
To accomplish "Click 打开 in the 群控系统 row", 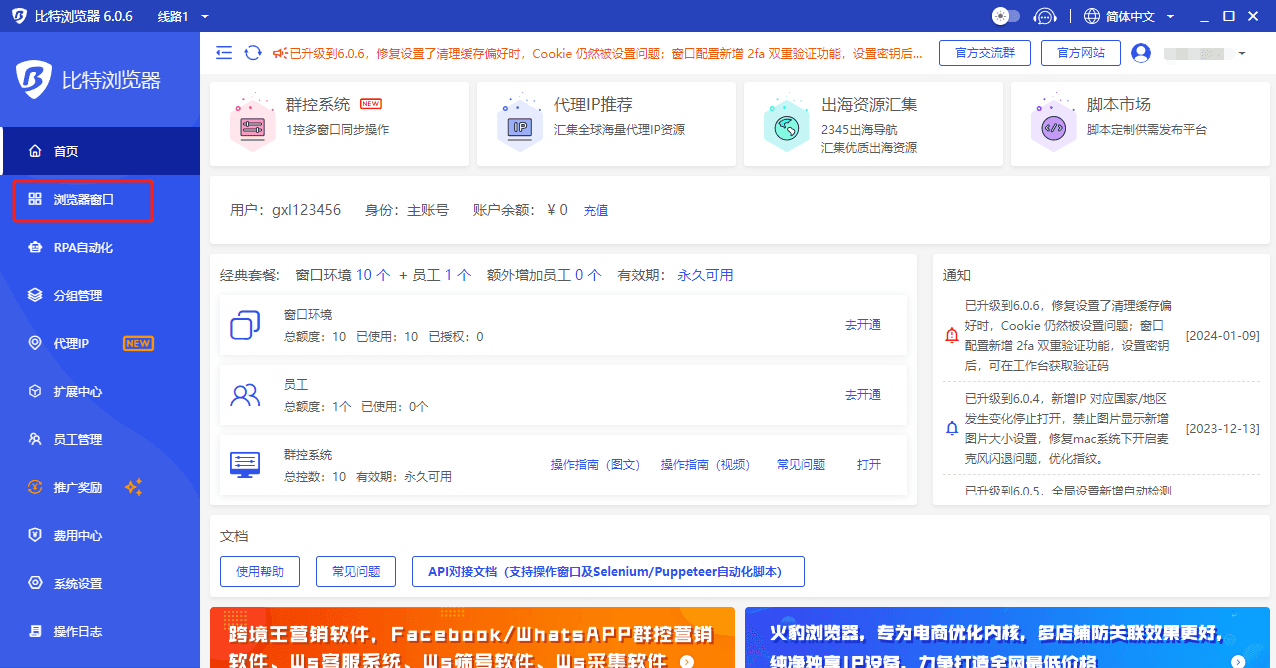I will (869, 465).
